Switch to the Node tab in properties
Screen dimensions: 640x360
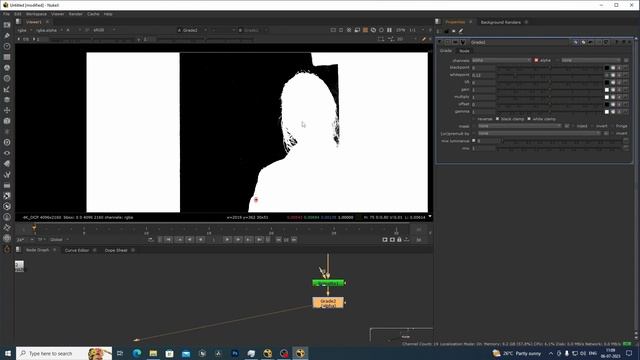[464, 51]
